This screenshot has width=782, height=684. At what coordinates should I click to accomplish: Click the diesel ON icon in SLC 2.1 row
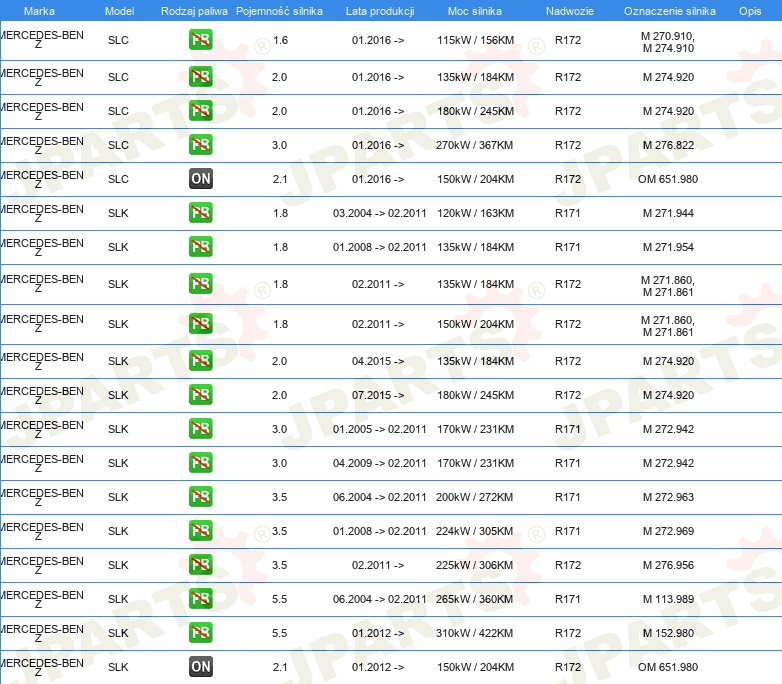tap(200, 179)
